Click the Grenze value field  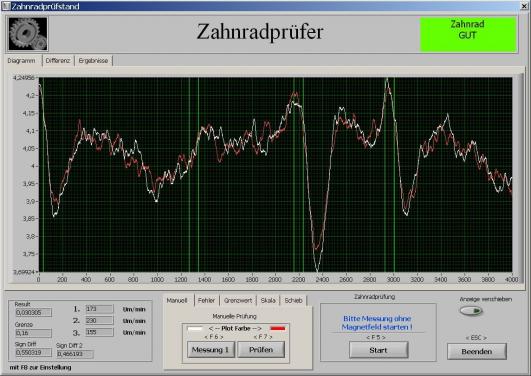[33, 333]
